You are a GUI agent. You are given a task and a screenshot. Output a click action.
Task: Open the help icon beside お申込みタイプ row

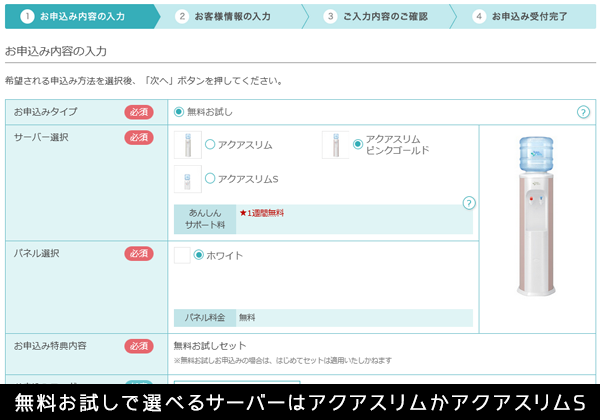[583, 112]
